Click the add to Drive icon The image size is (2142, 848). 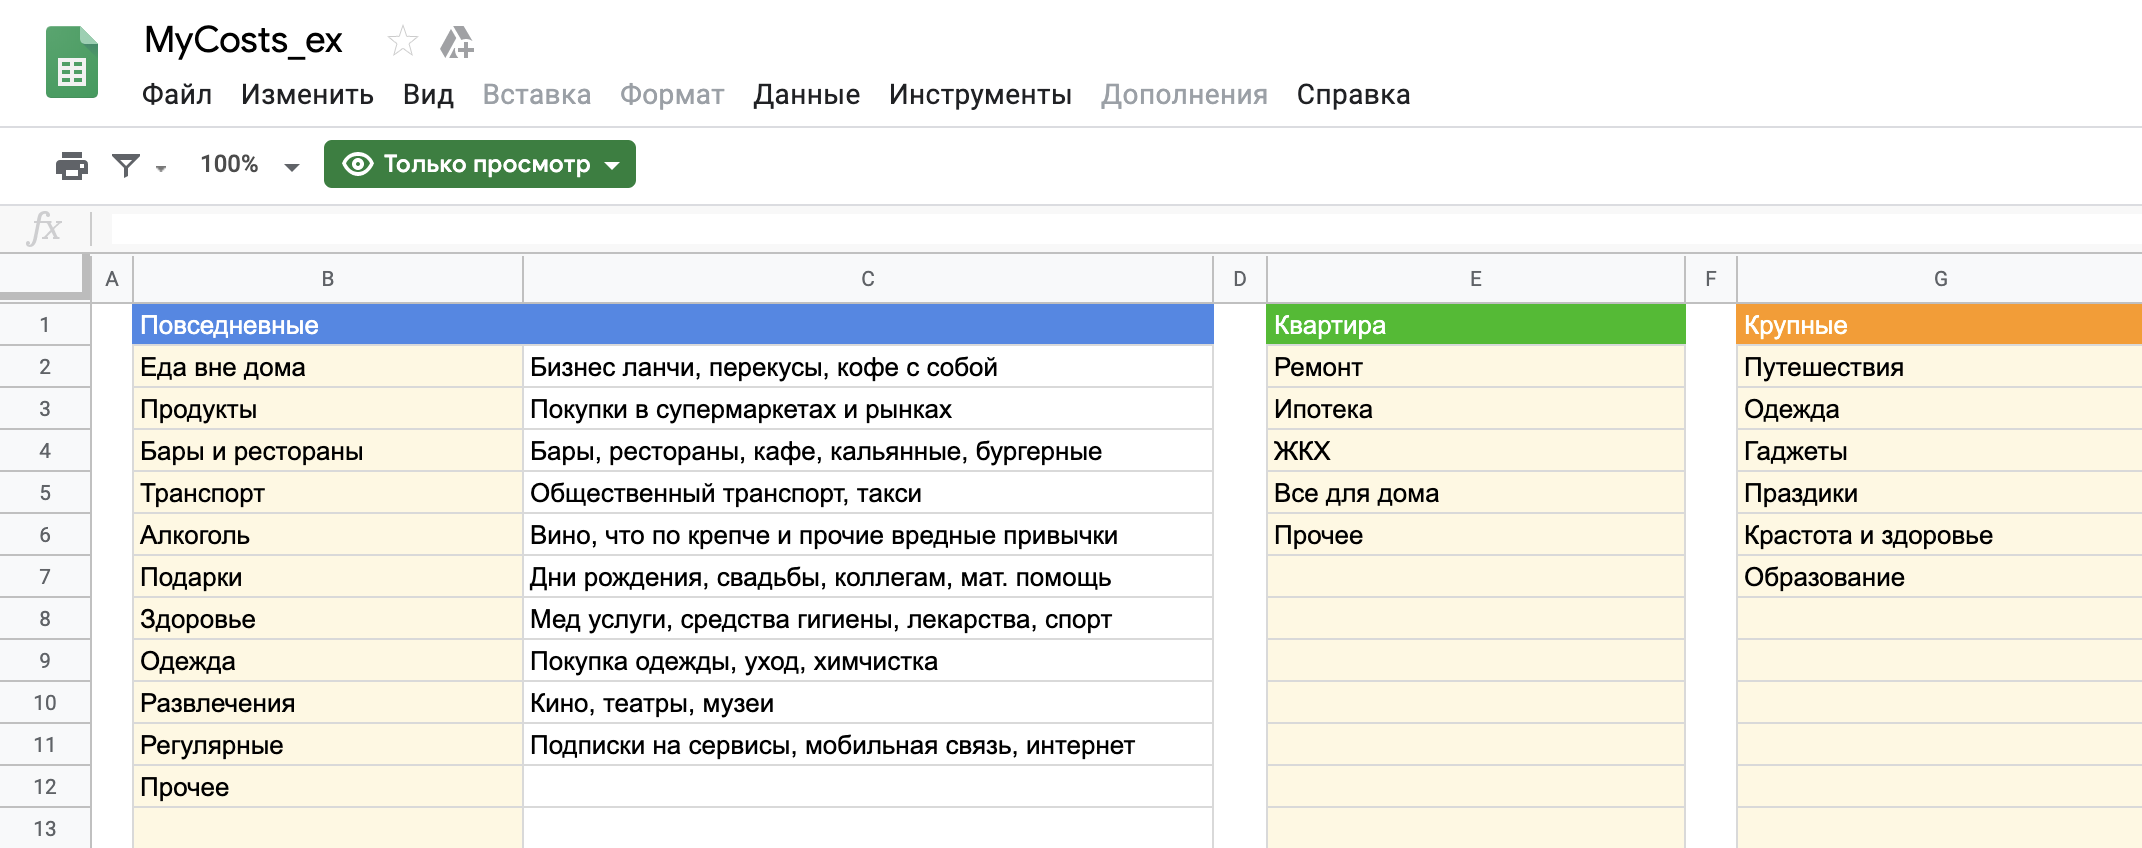tap(457, 42)
